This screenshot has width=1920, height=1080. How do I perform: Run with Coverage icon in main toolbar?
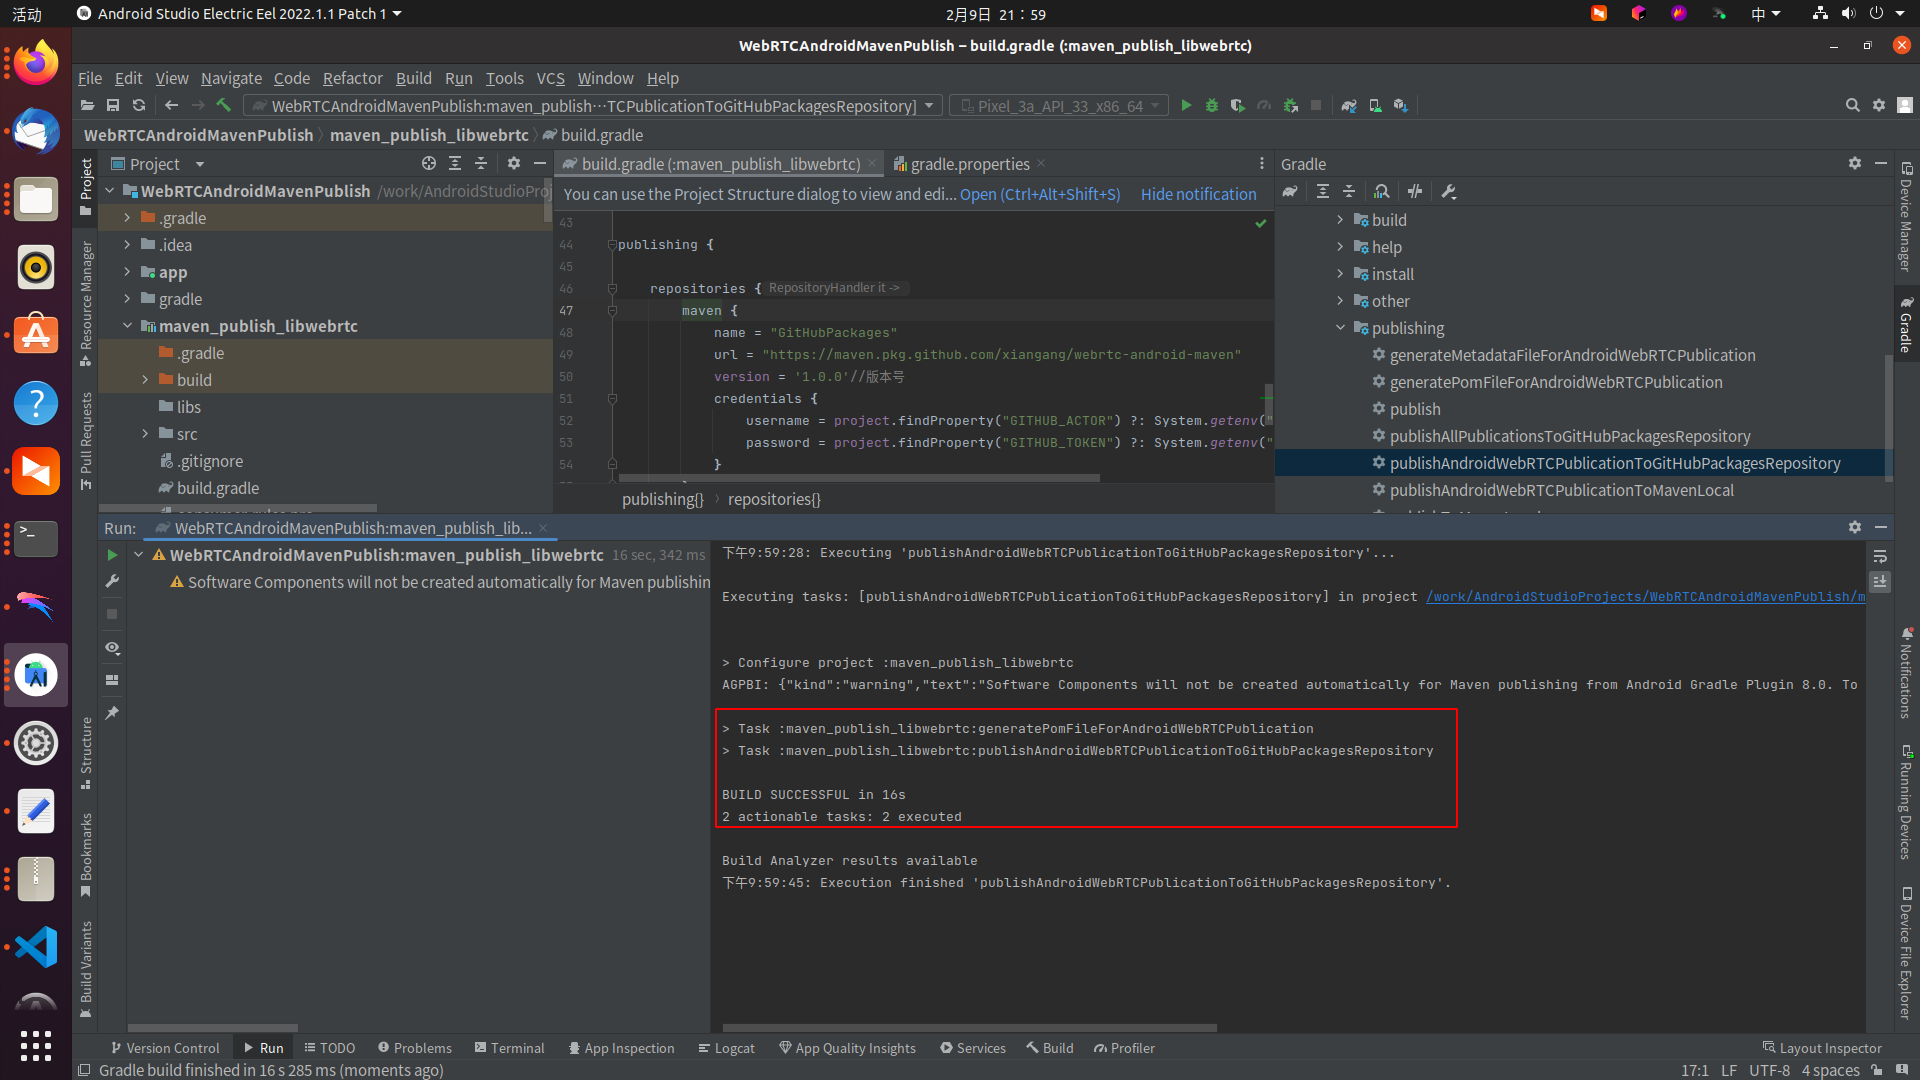coord(1238,105)
